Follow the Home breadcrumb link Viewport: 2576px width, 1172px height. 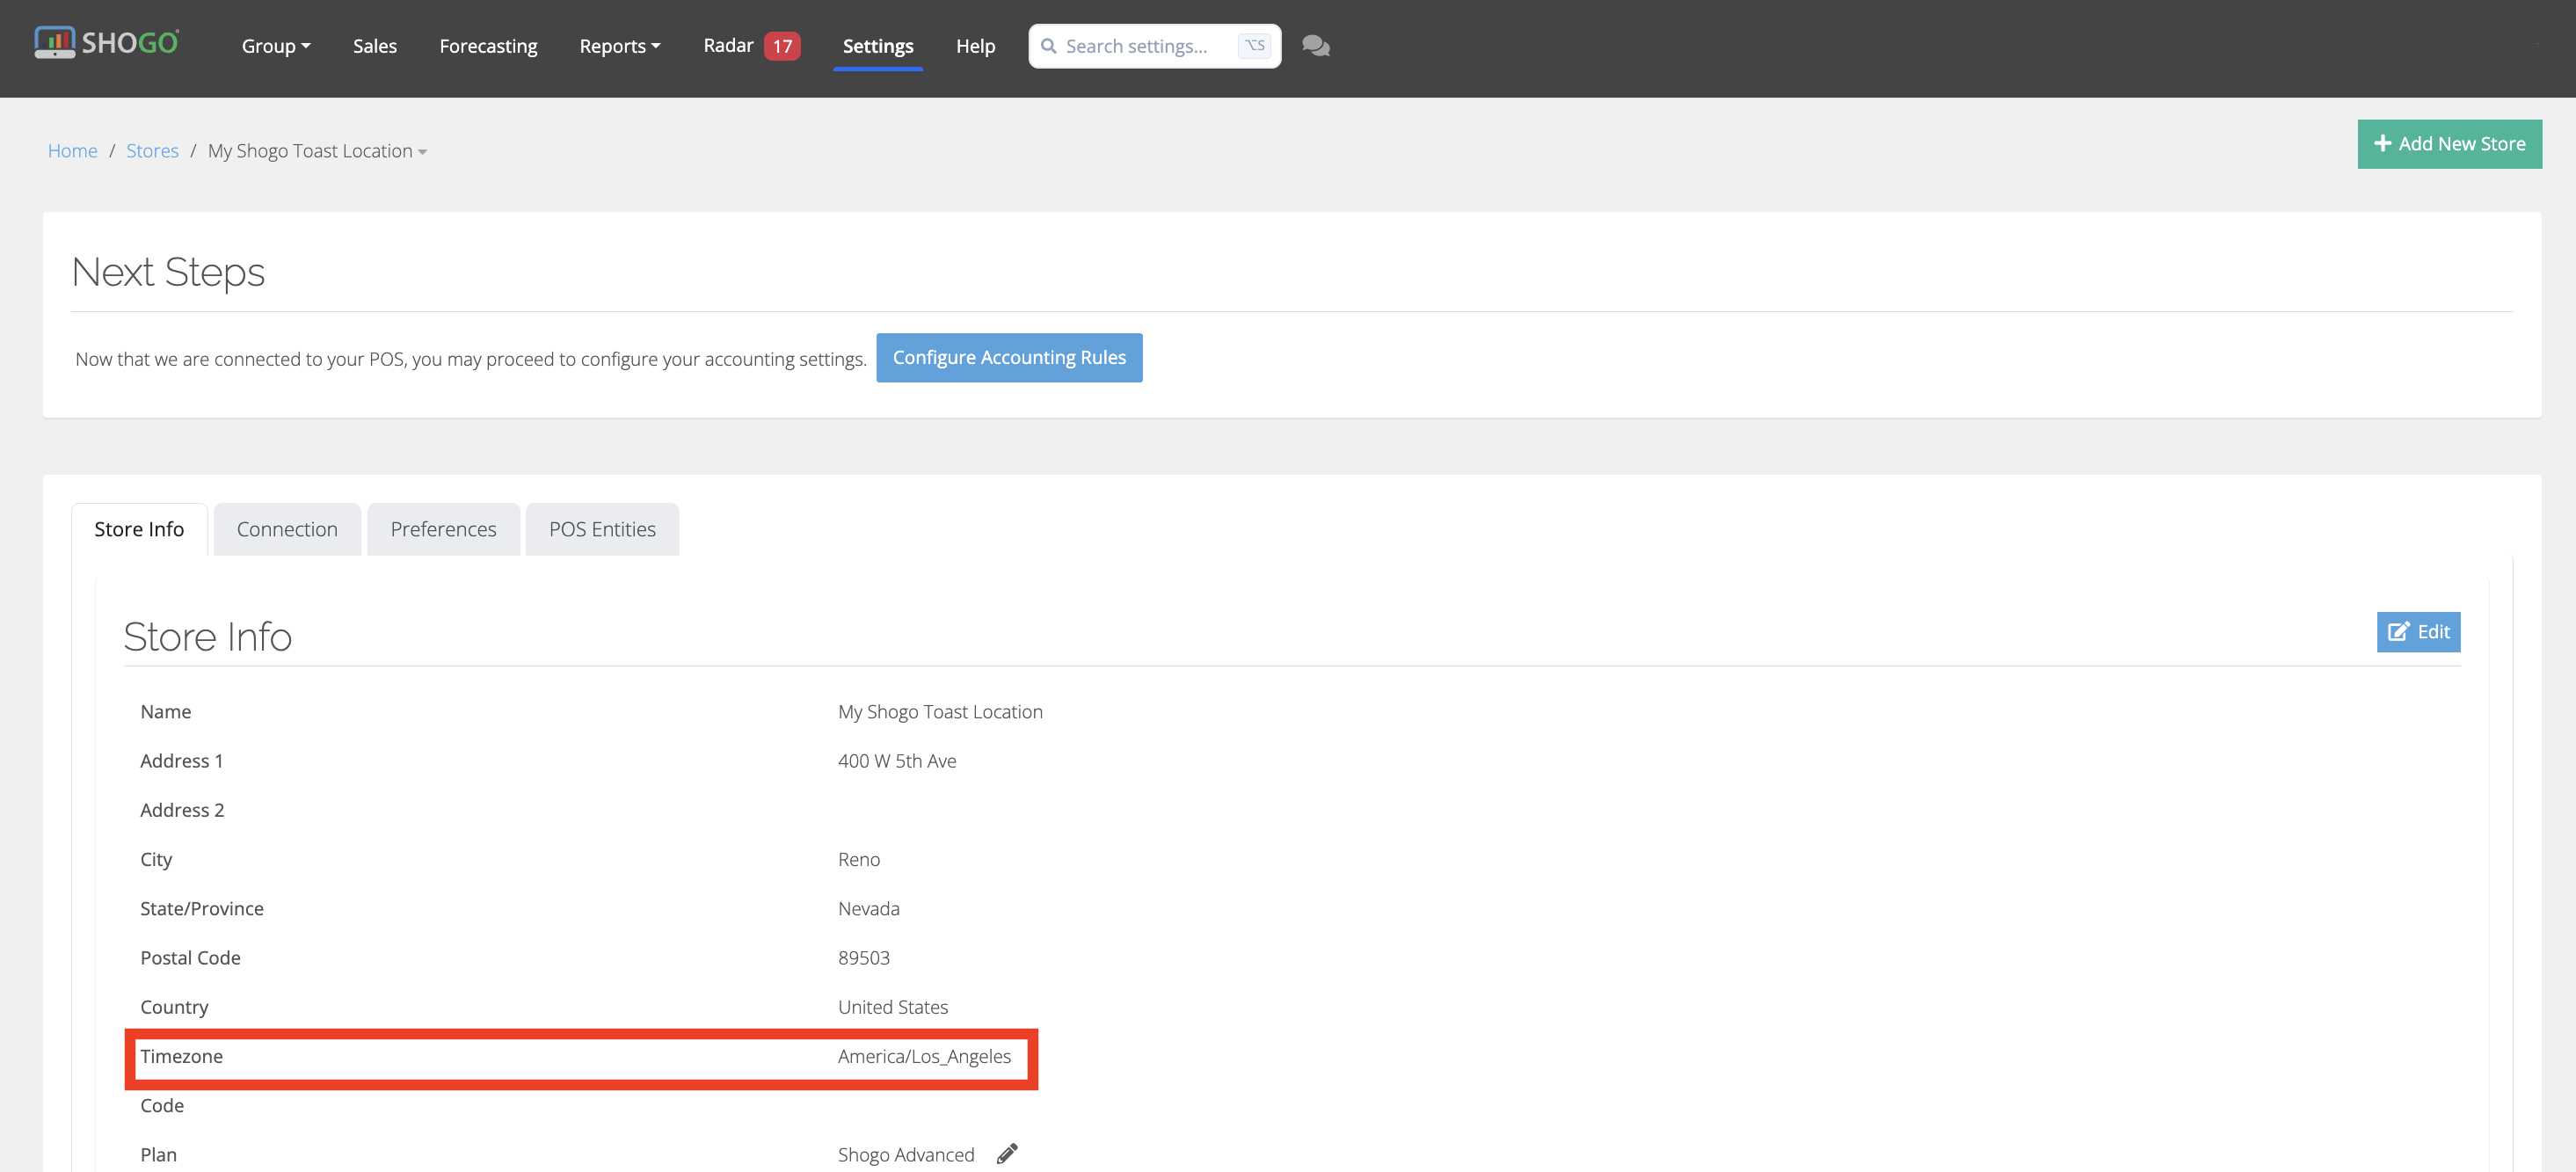click(73, 151)
